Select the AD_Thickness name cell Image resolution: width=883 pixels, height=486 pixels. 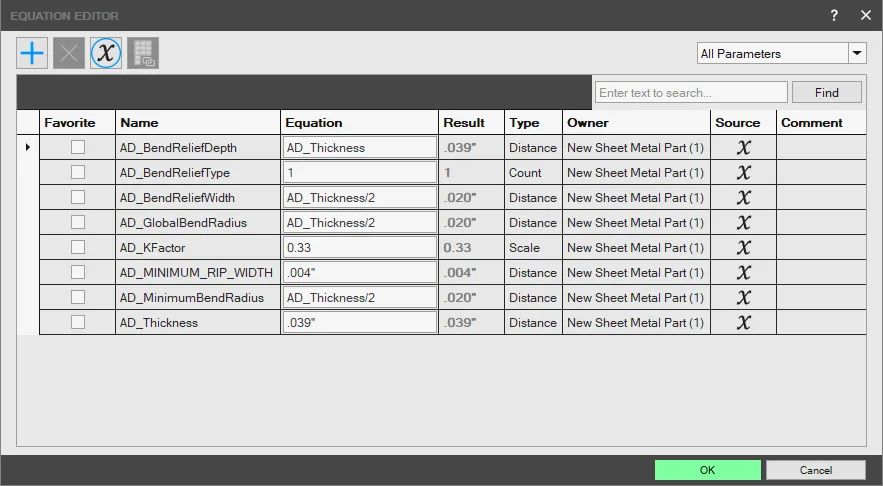(198, 322)
